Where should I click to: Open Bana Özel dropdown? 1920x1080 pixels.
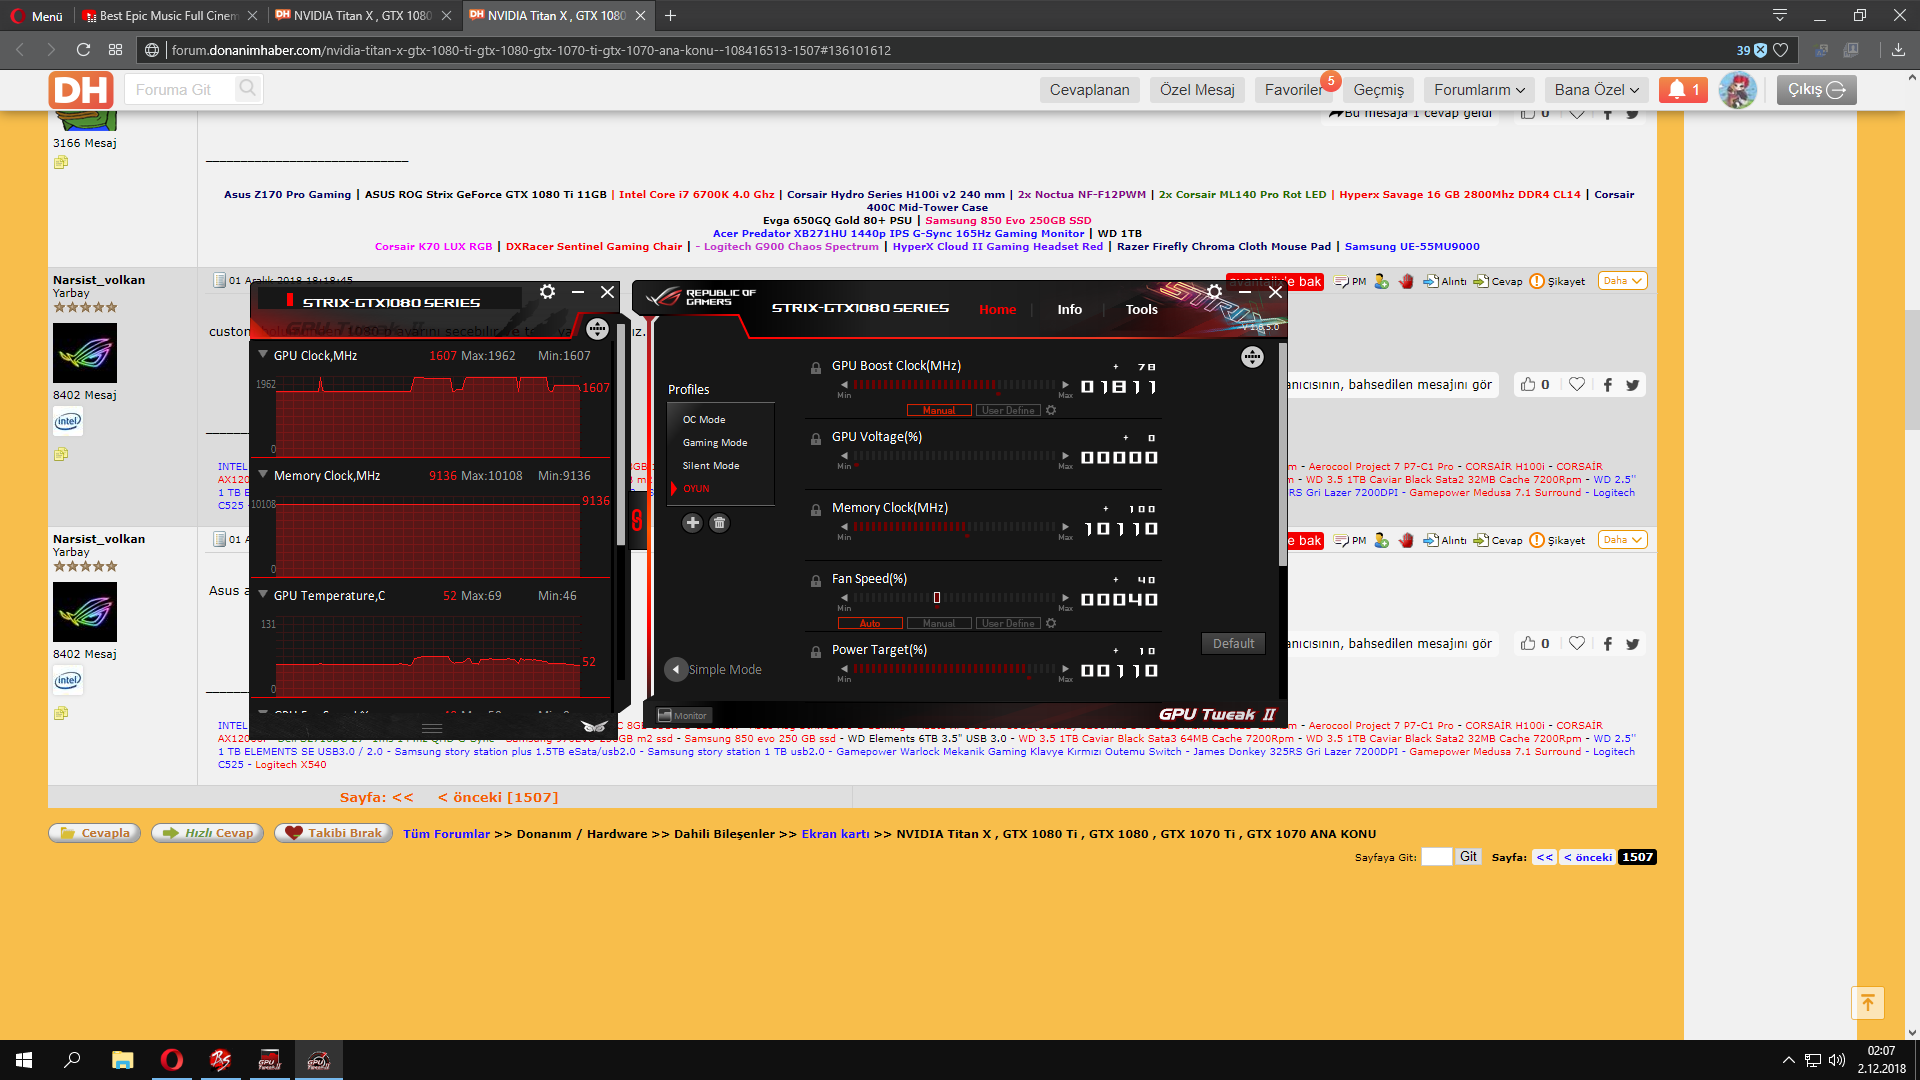click(1596, 90)
